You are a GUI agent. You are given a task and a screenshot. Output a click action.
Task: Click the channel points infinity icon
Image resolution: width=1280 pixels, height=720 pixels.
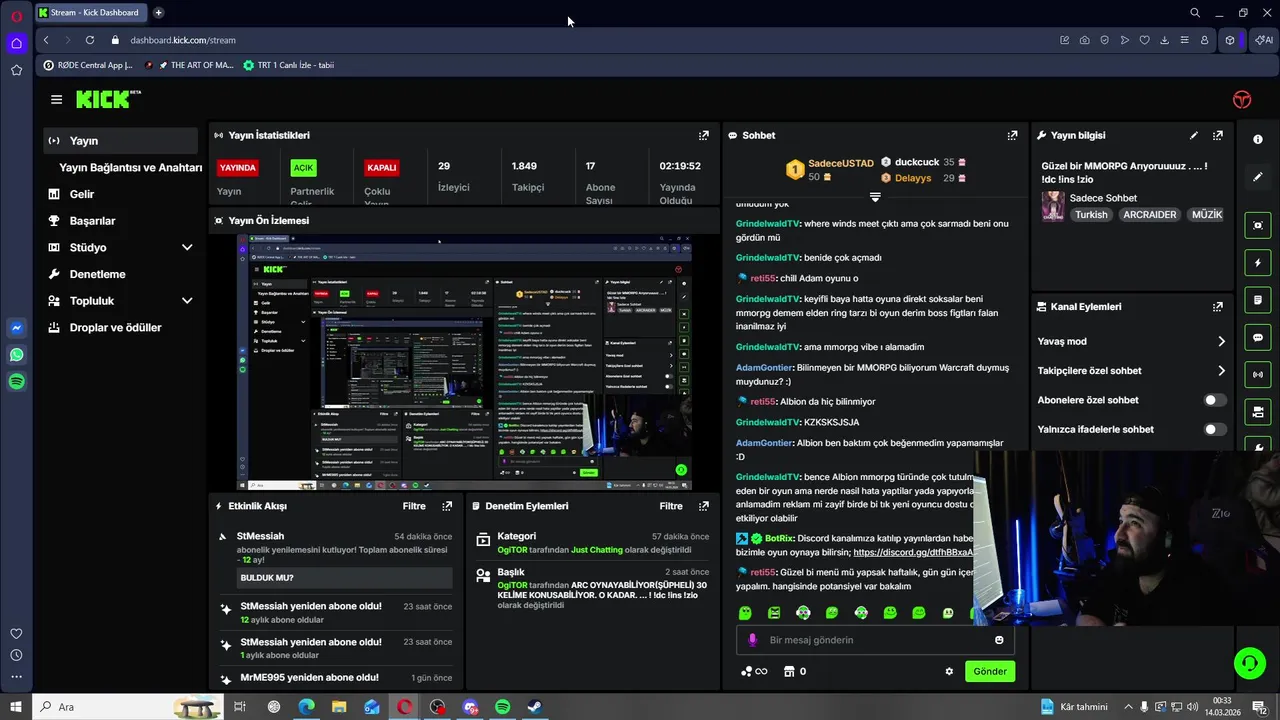pos(754,671)
